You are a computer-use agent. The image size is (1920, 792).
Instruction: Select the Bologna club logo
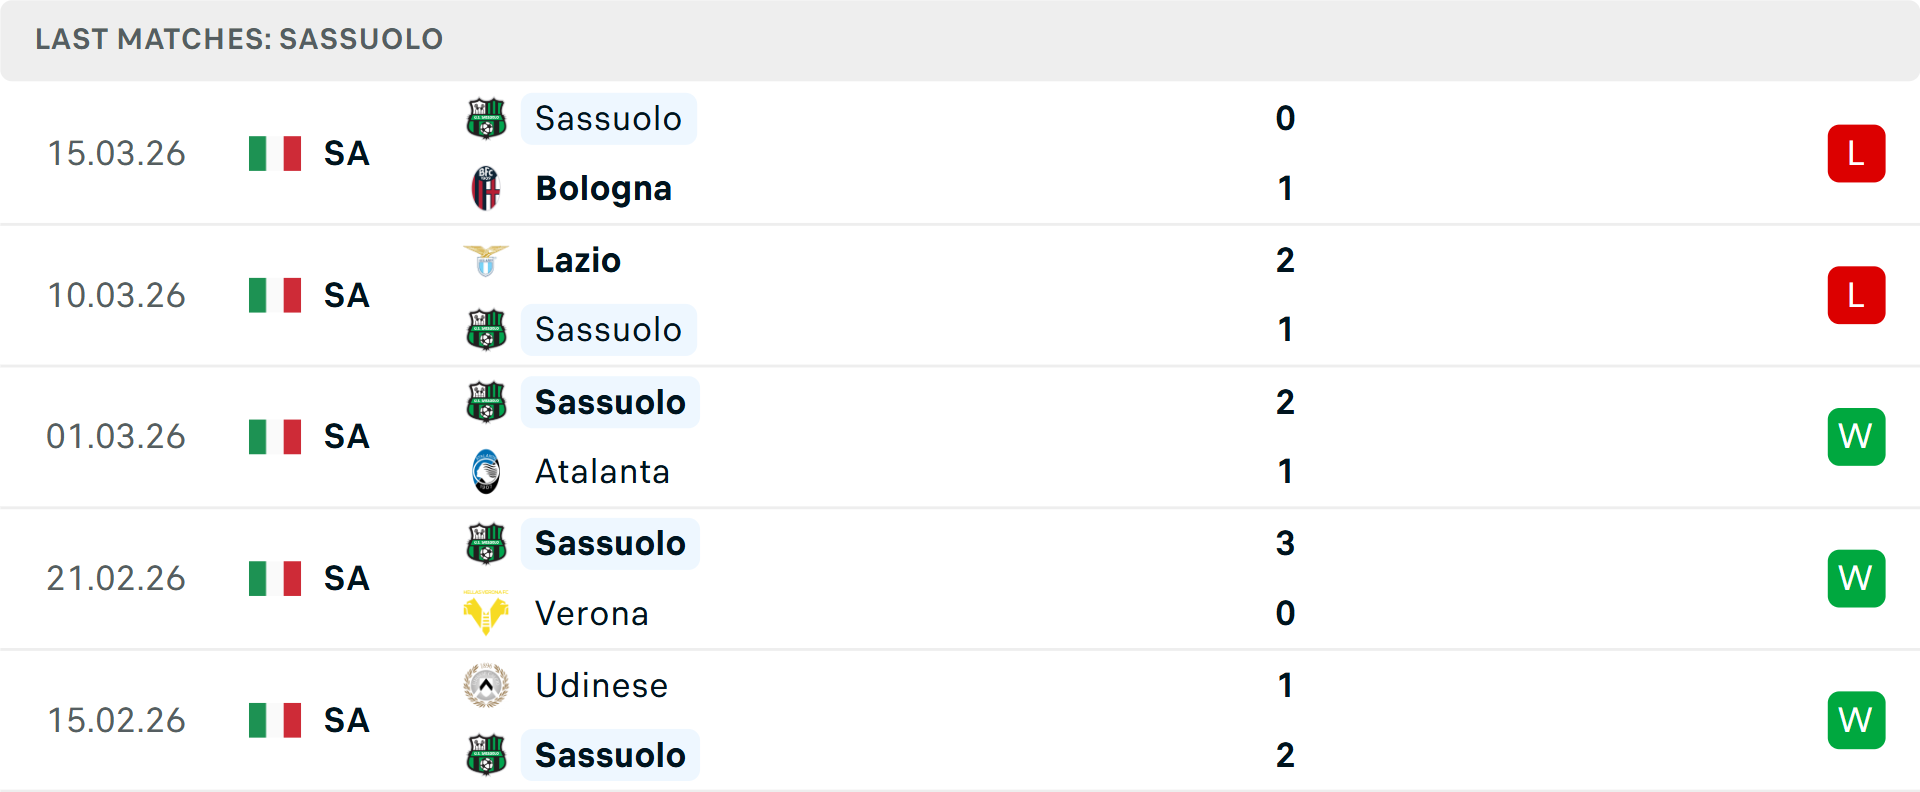coord(487,188)
